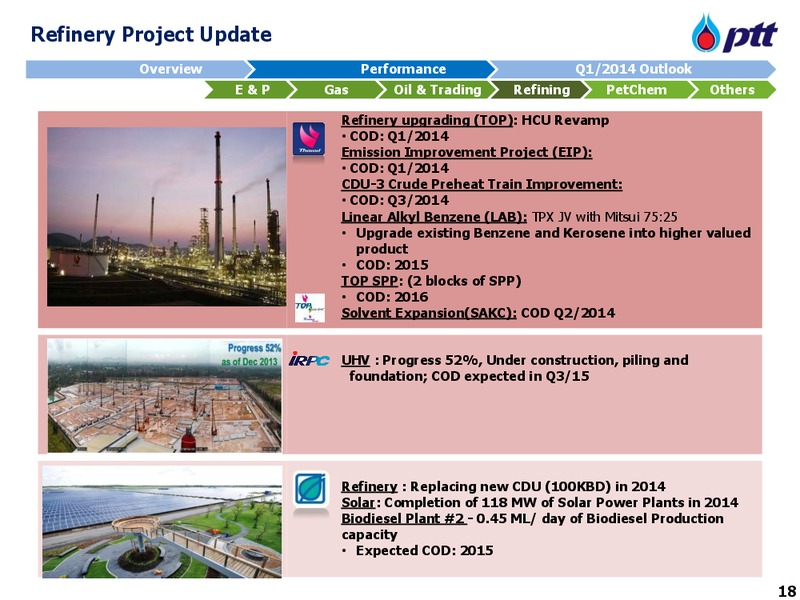Click "Solvent Expansion(SAKC):" heading
Screen dimensions: 800x600
(429, 313)
